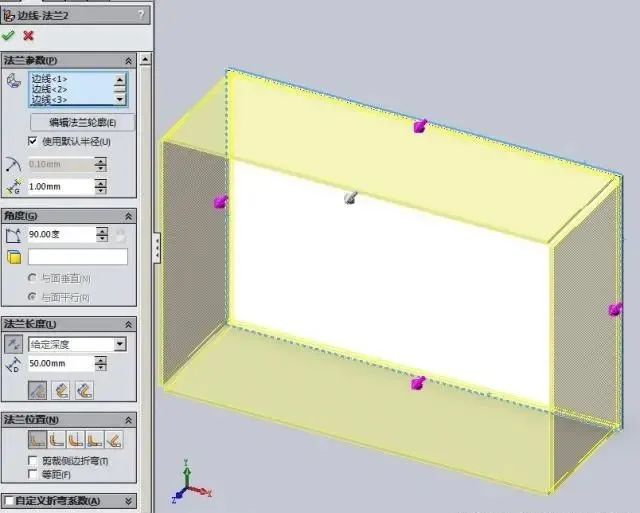Expand the 自定义折弯系数(A) section

(x=128, y=500)
